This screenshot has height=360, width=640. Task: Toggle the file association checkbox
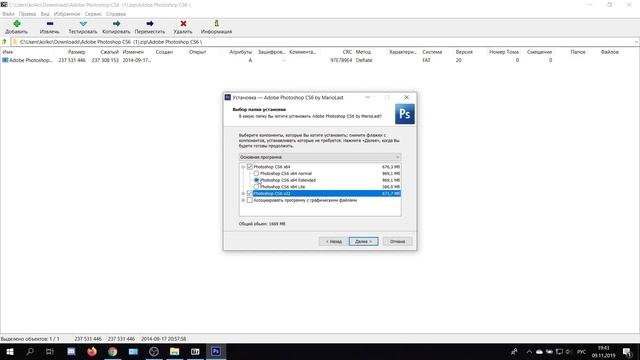pos(250,200)
